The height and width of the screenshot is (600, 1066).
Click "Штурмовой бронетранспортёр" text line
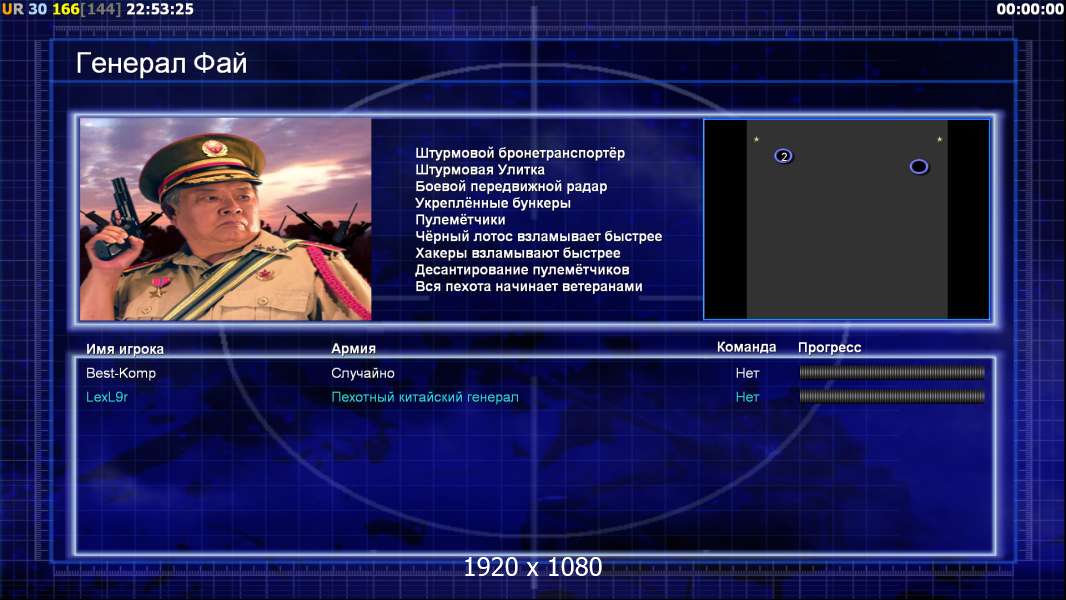(520, 153)
